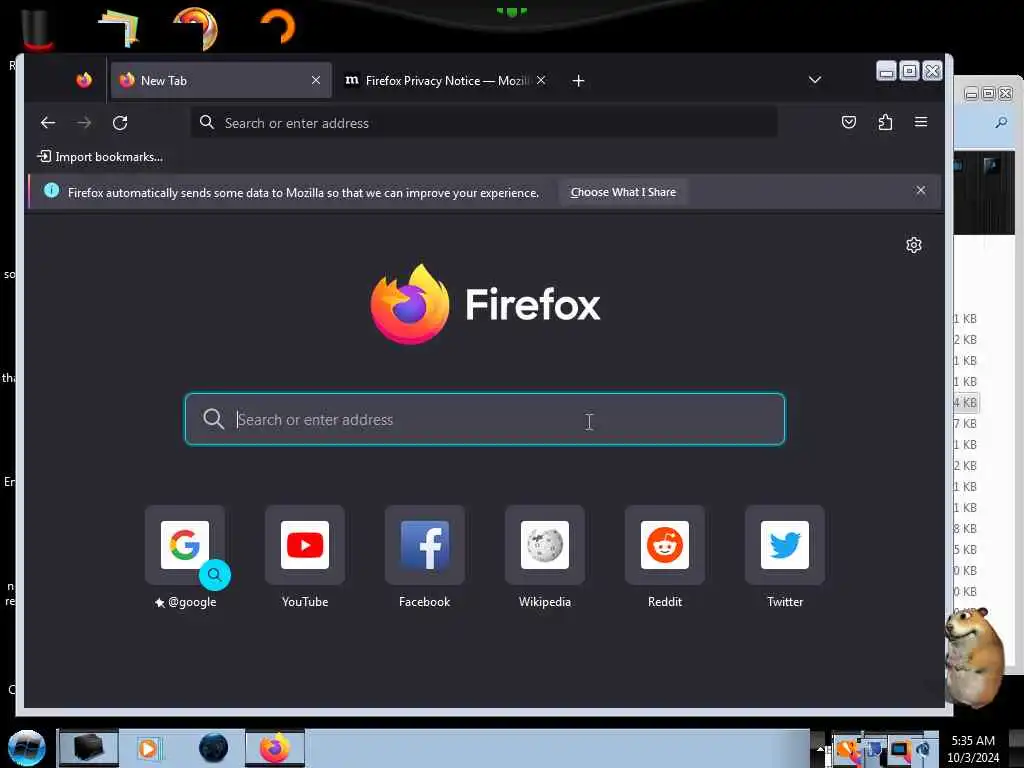Screen dimensions: 1024x768
Task: Close the New Tab tab
Action: (x=315, y=80)
